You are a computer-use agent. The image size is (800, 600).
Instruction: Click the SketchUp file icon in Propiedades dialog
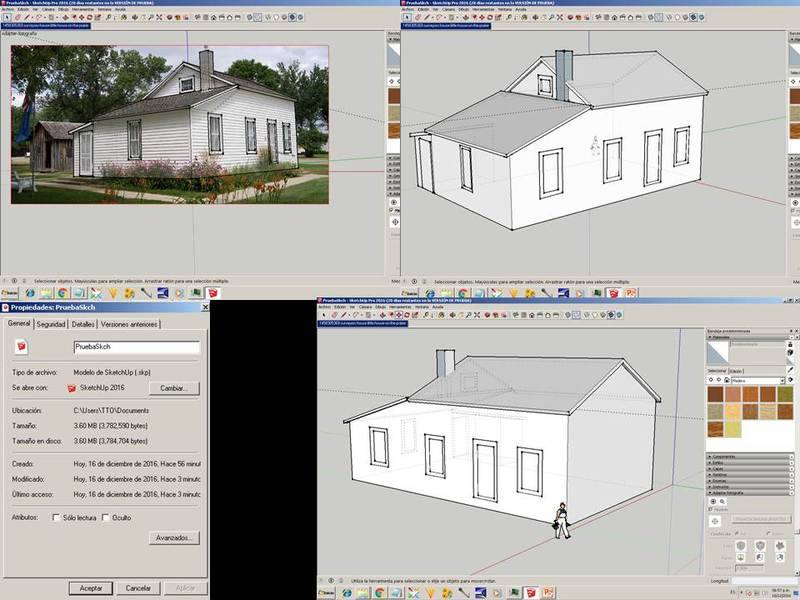[19, 347]
